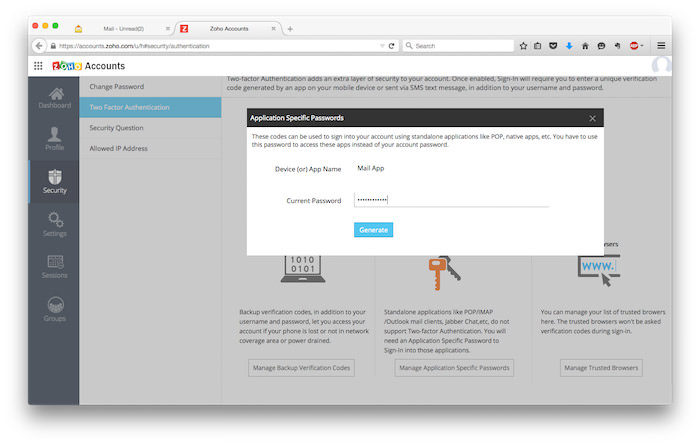Click the Zoho Accounts logo

(88, 66)
